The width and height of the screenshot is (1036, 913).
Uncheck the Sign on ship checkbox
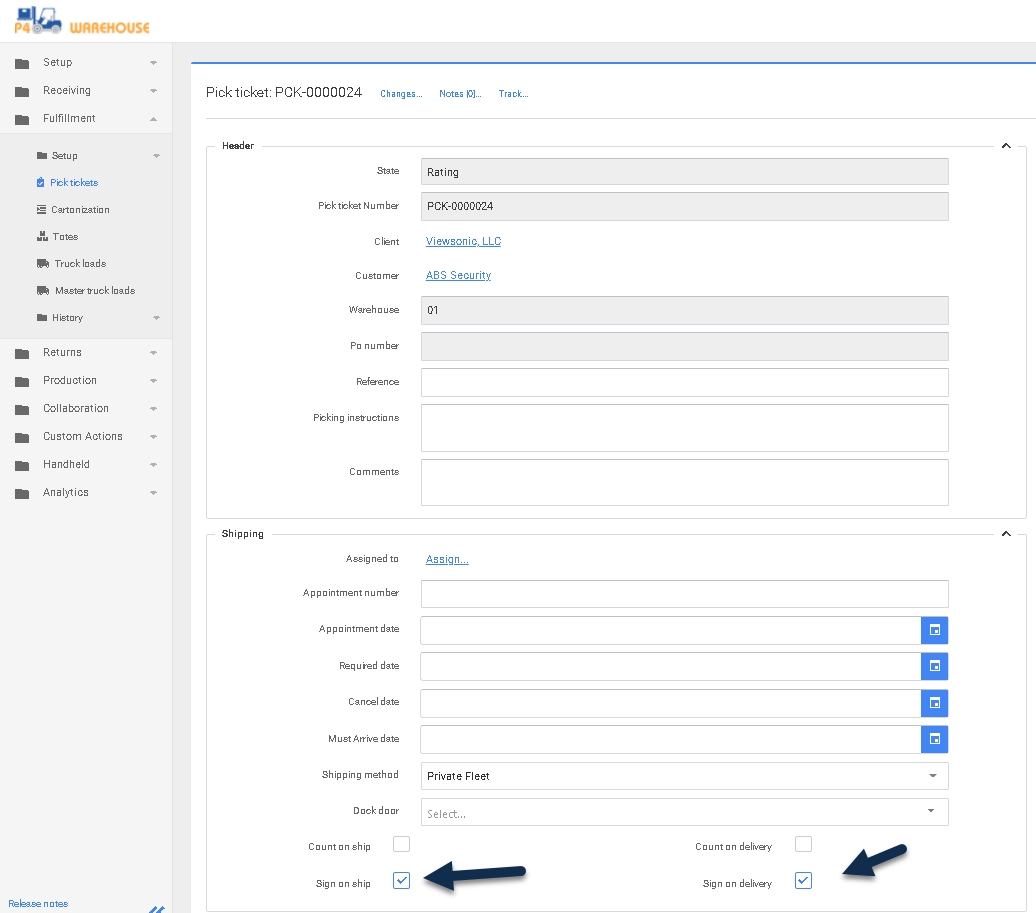[x=401, y=881]
